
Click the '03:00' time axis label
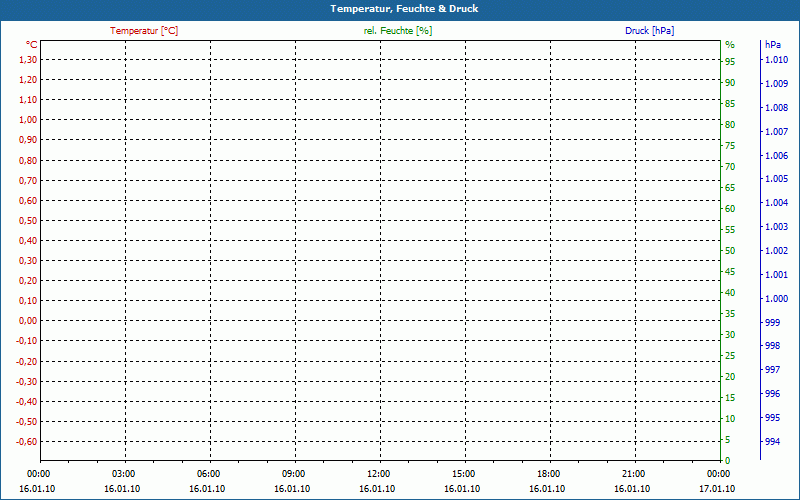click(x=123, y=474)
